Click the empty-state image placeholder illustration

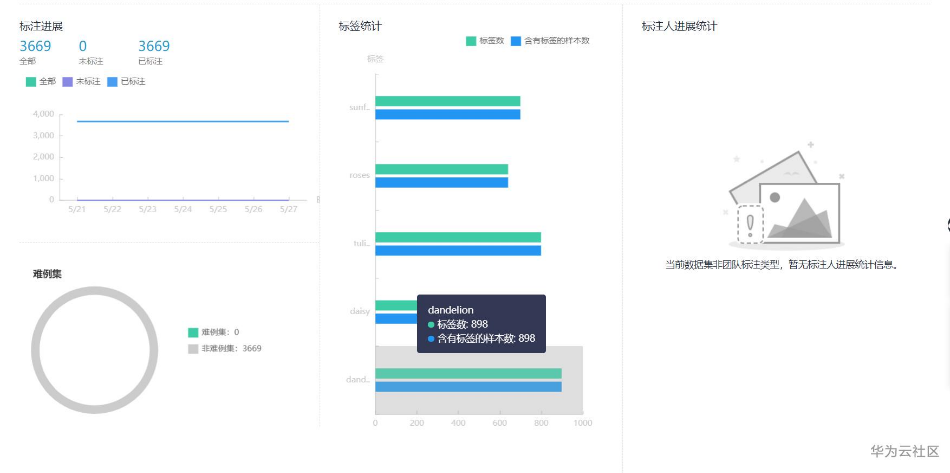[x=786, y=197]
